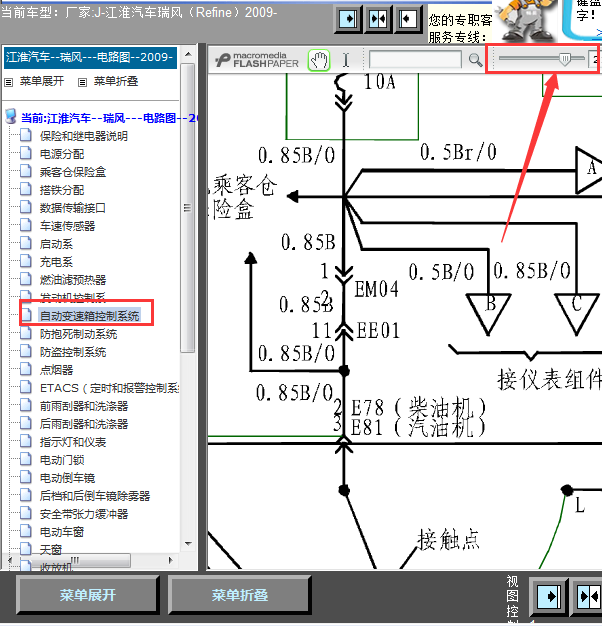Image resolution: width=602 pixels, height=626 pixels.
Task: Click the tree panel scroll up arrow
Action: click(x=188, y=54)
